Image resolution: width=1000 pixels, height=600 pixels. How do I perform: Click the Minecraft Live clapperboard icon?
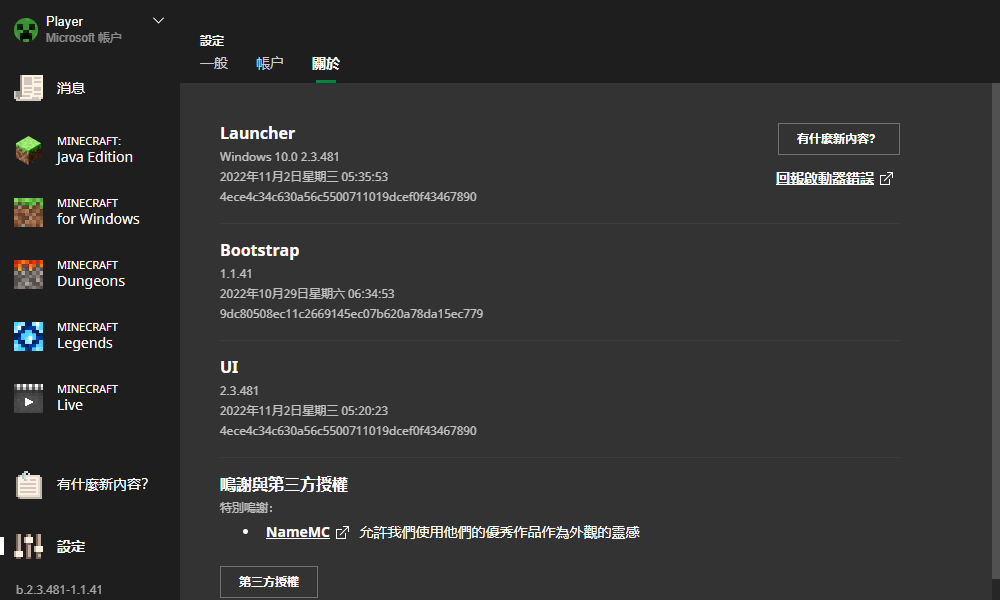(x=29, y=398)
